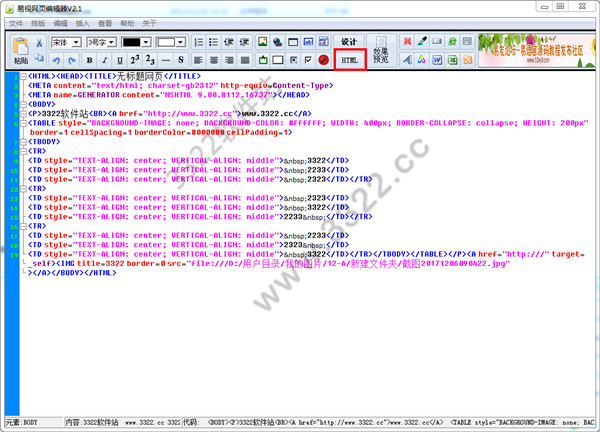Insert a horizontal line with the dash icon

click(x=166, y=60)
